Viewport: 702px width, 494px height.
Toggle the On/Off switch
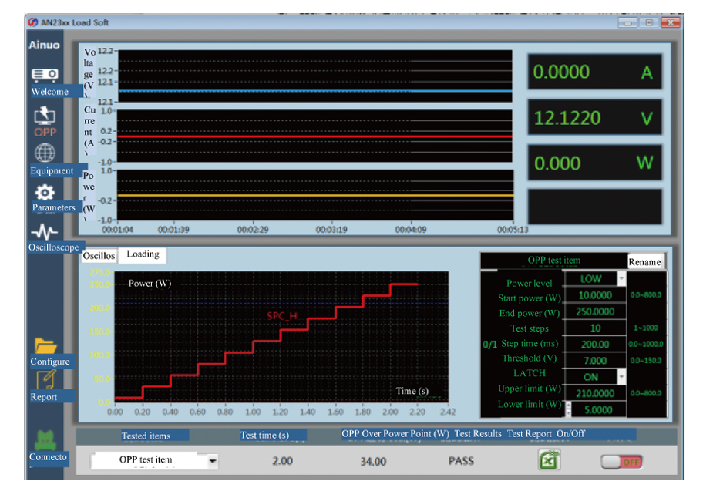click(x=621, y=462)
